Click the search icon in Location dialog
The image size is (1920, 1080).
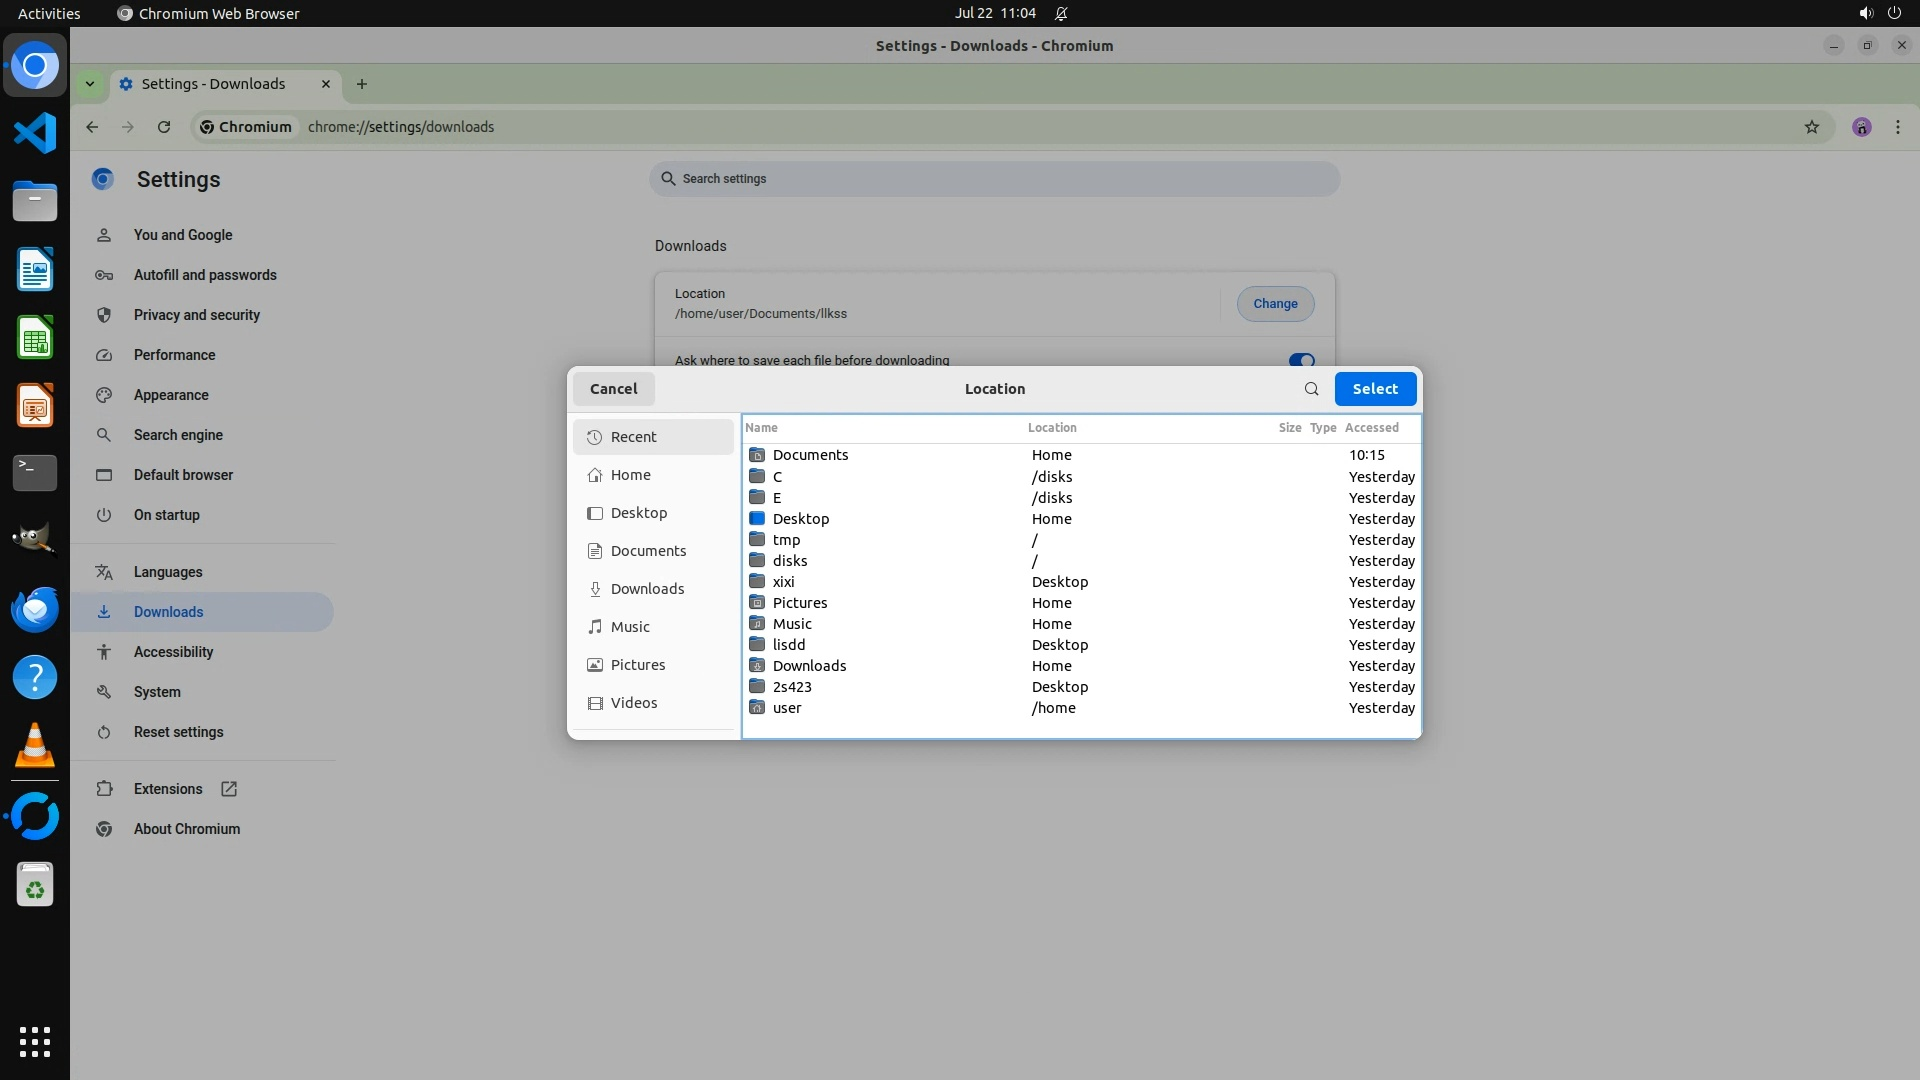pos(1311,389)
